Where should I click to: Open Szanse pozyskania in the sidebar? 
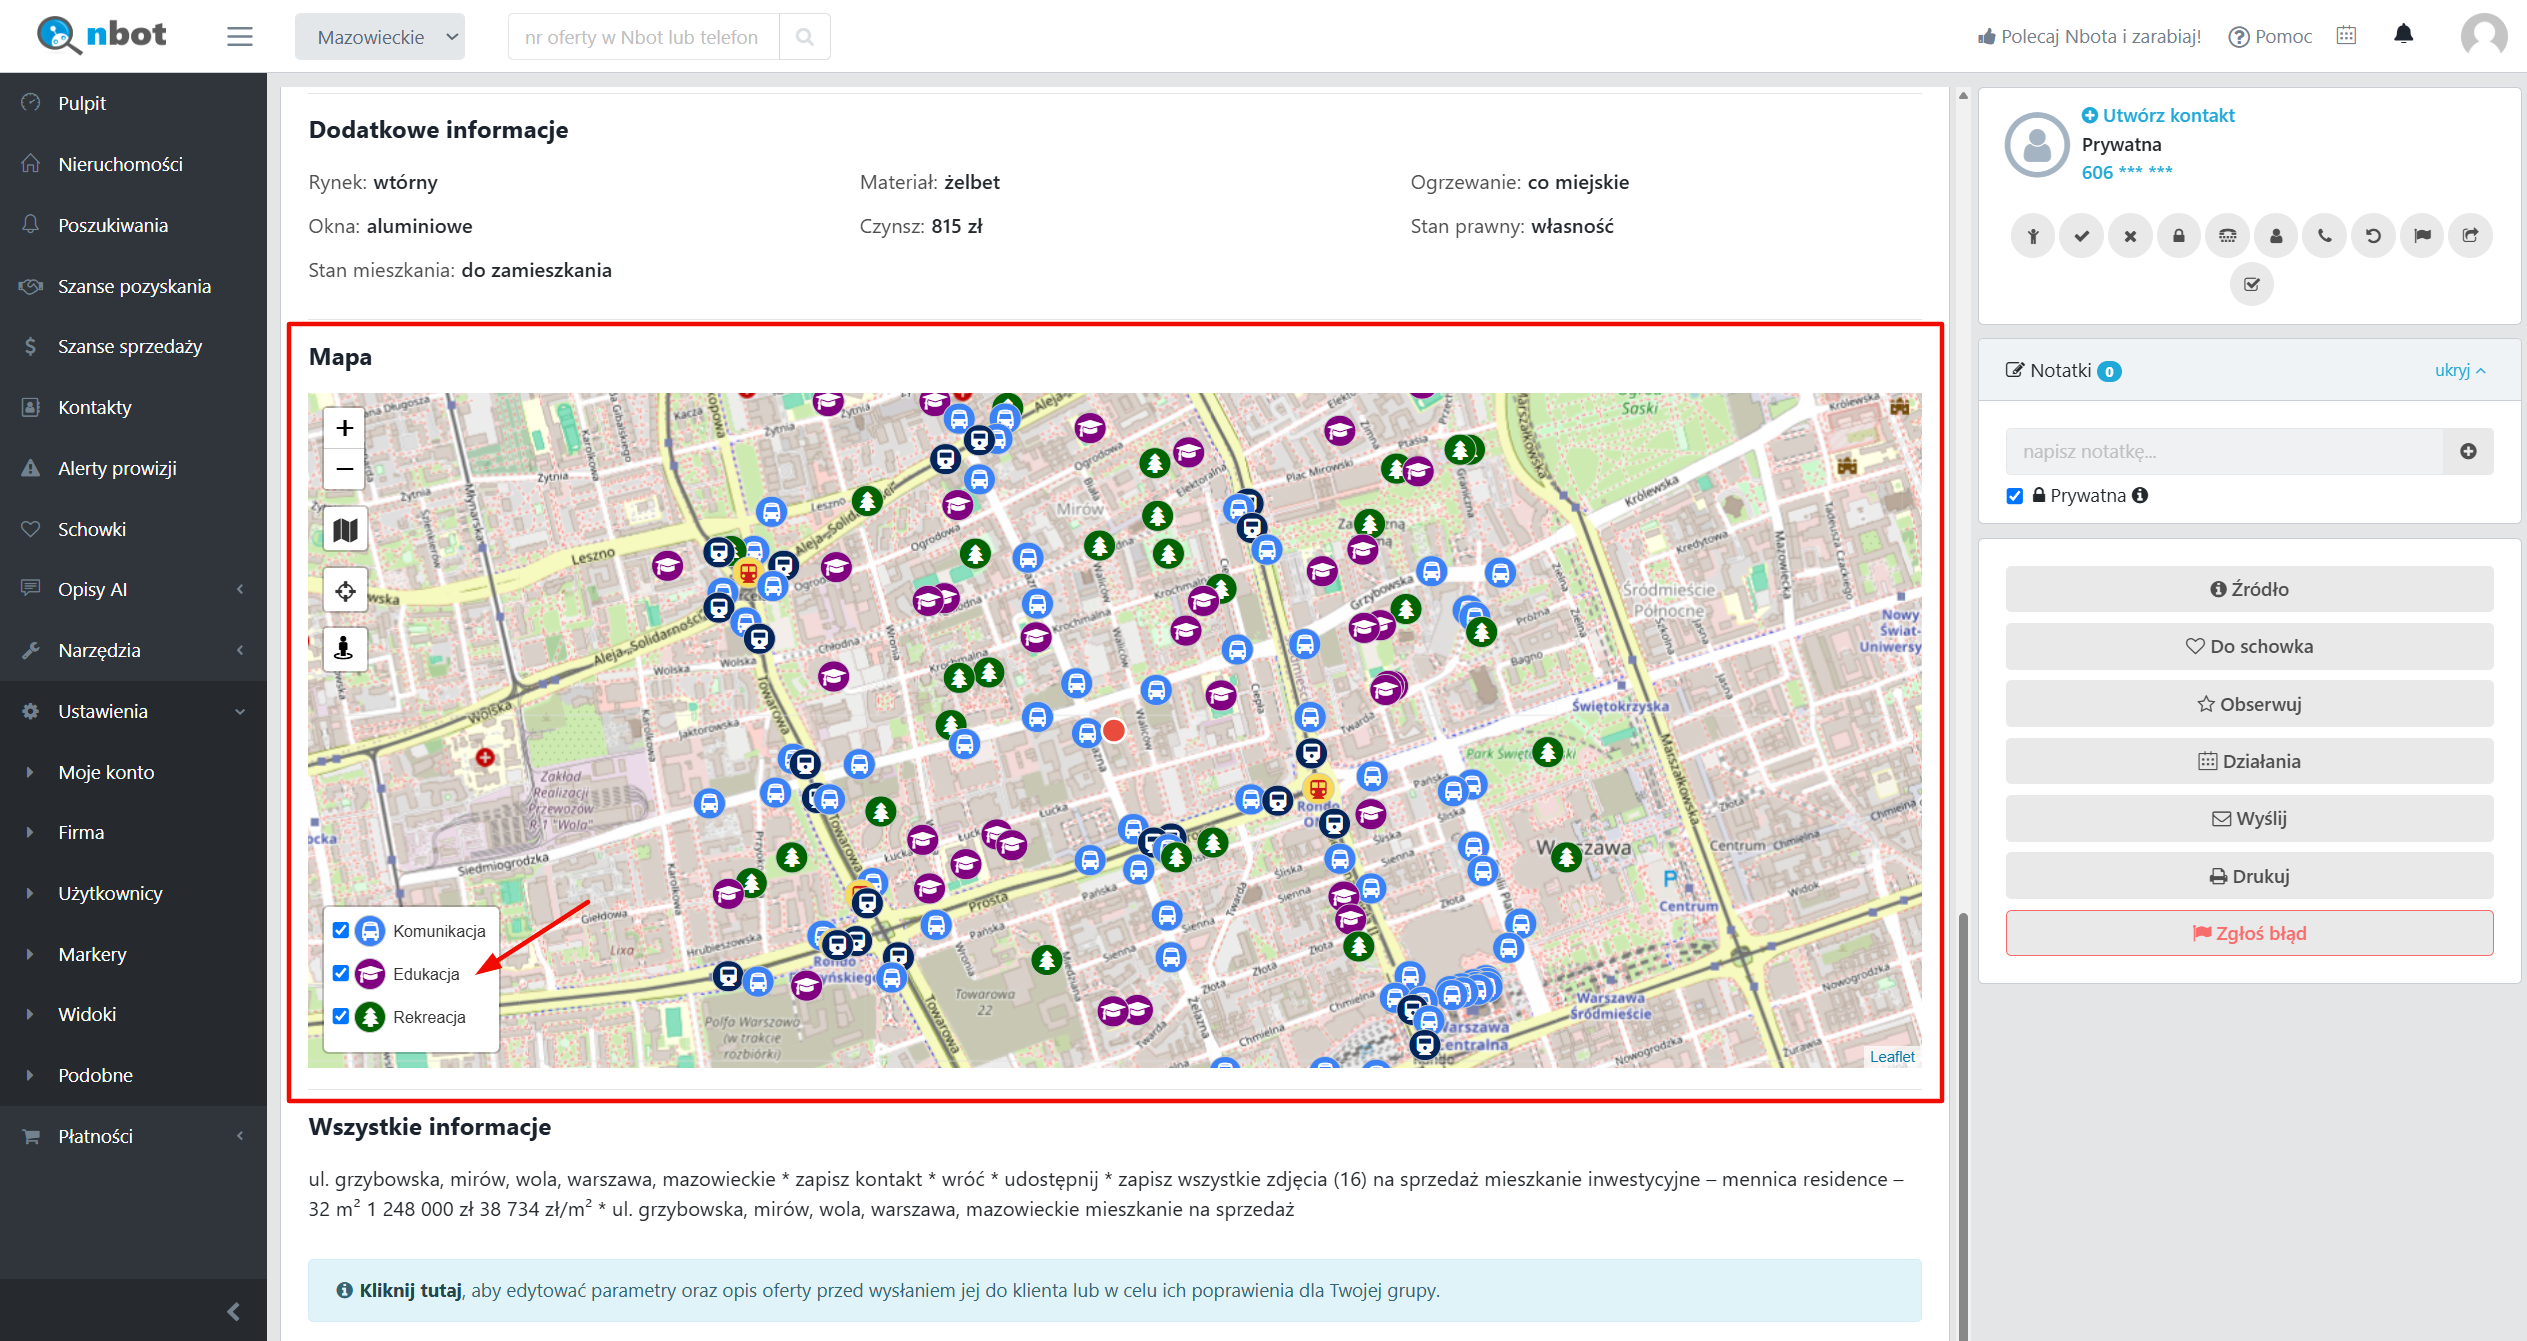point(134,286)
